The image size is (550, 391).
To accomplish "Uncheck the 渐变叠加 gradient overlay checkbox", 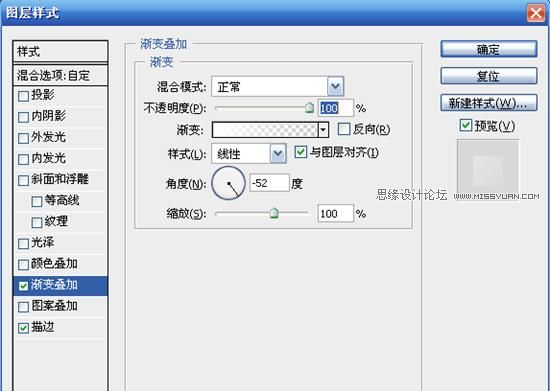I will 23,286.
